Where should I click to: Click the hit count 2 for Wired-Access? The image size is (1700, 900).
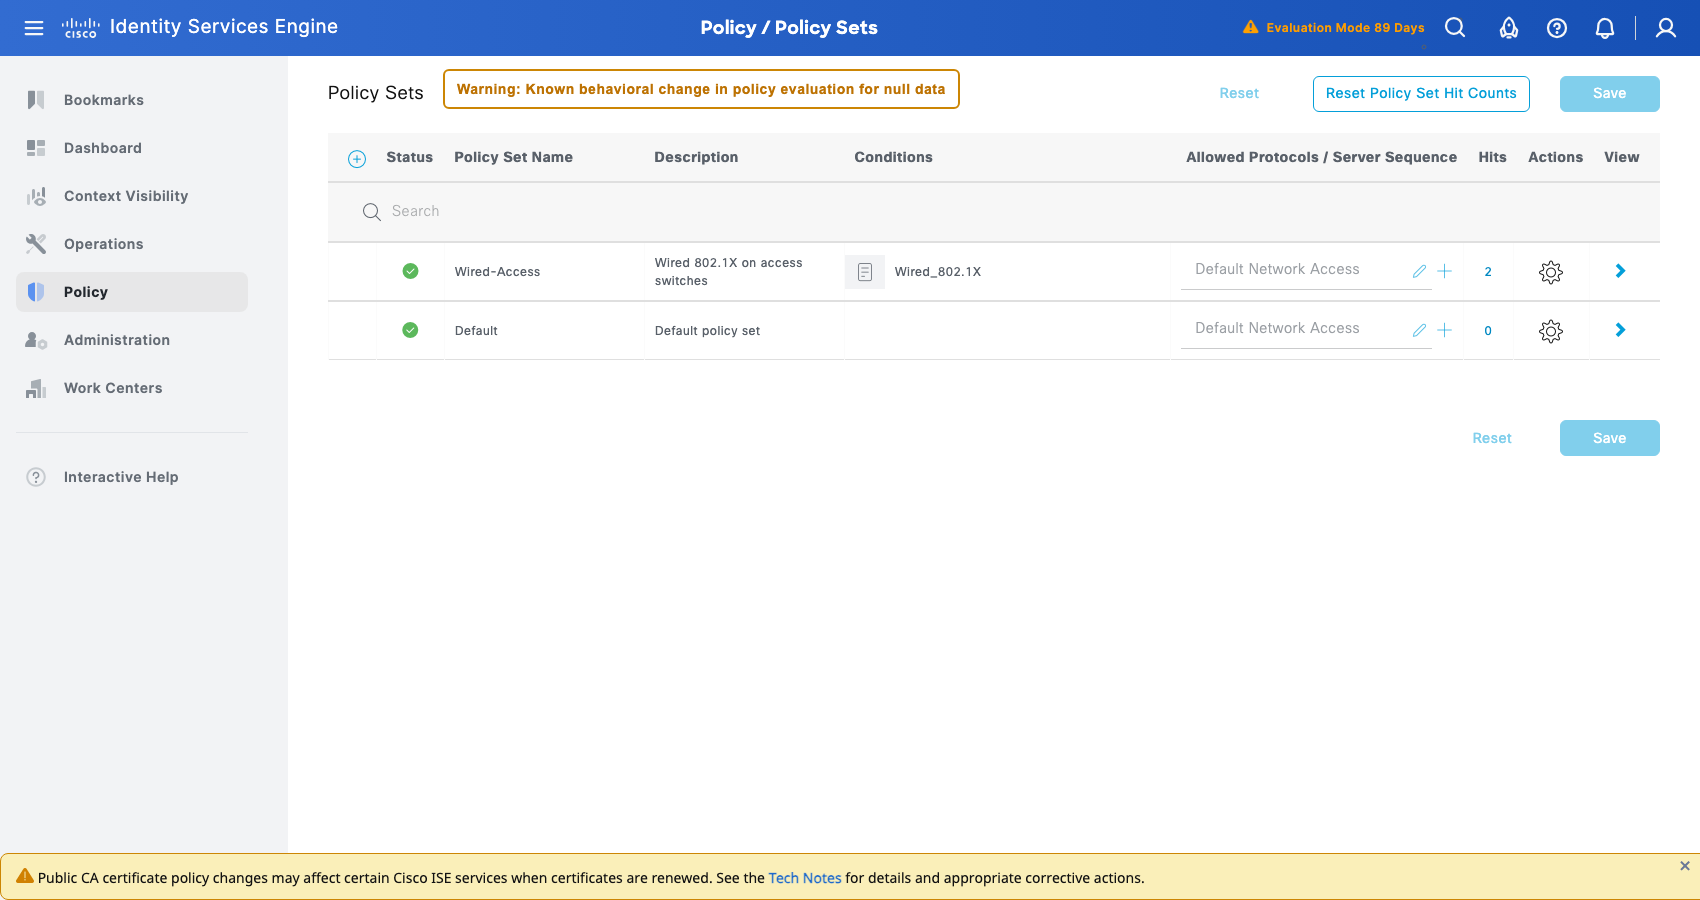tap(1488, 272)
